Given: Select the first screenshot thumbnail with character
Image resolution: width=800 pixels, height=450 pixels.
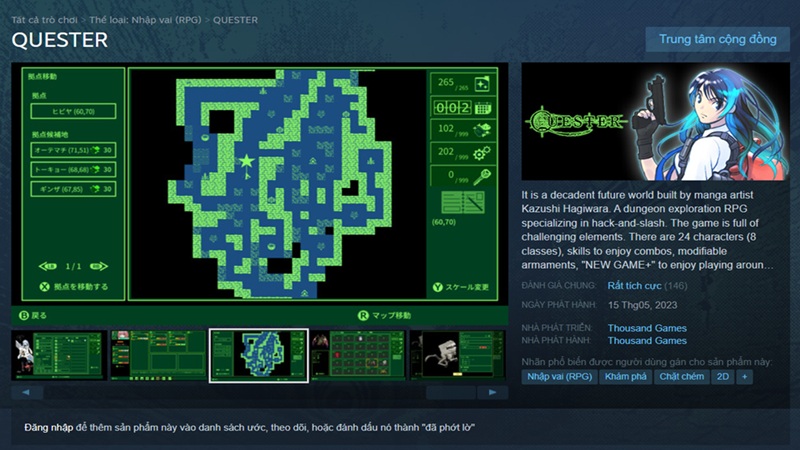Looking at the screenshot, I should pyautogui.click(x=59, y=355).
